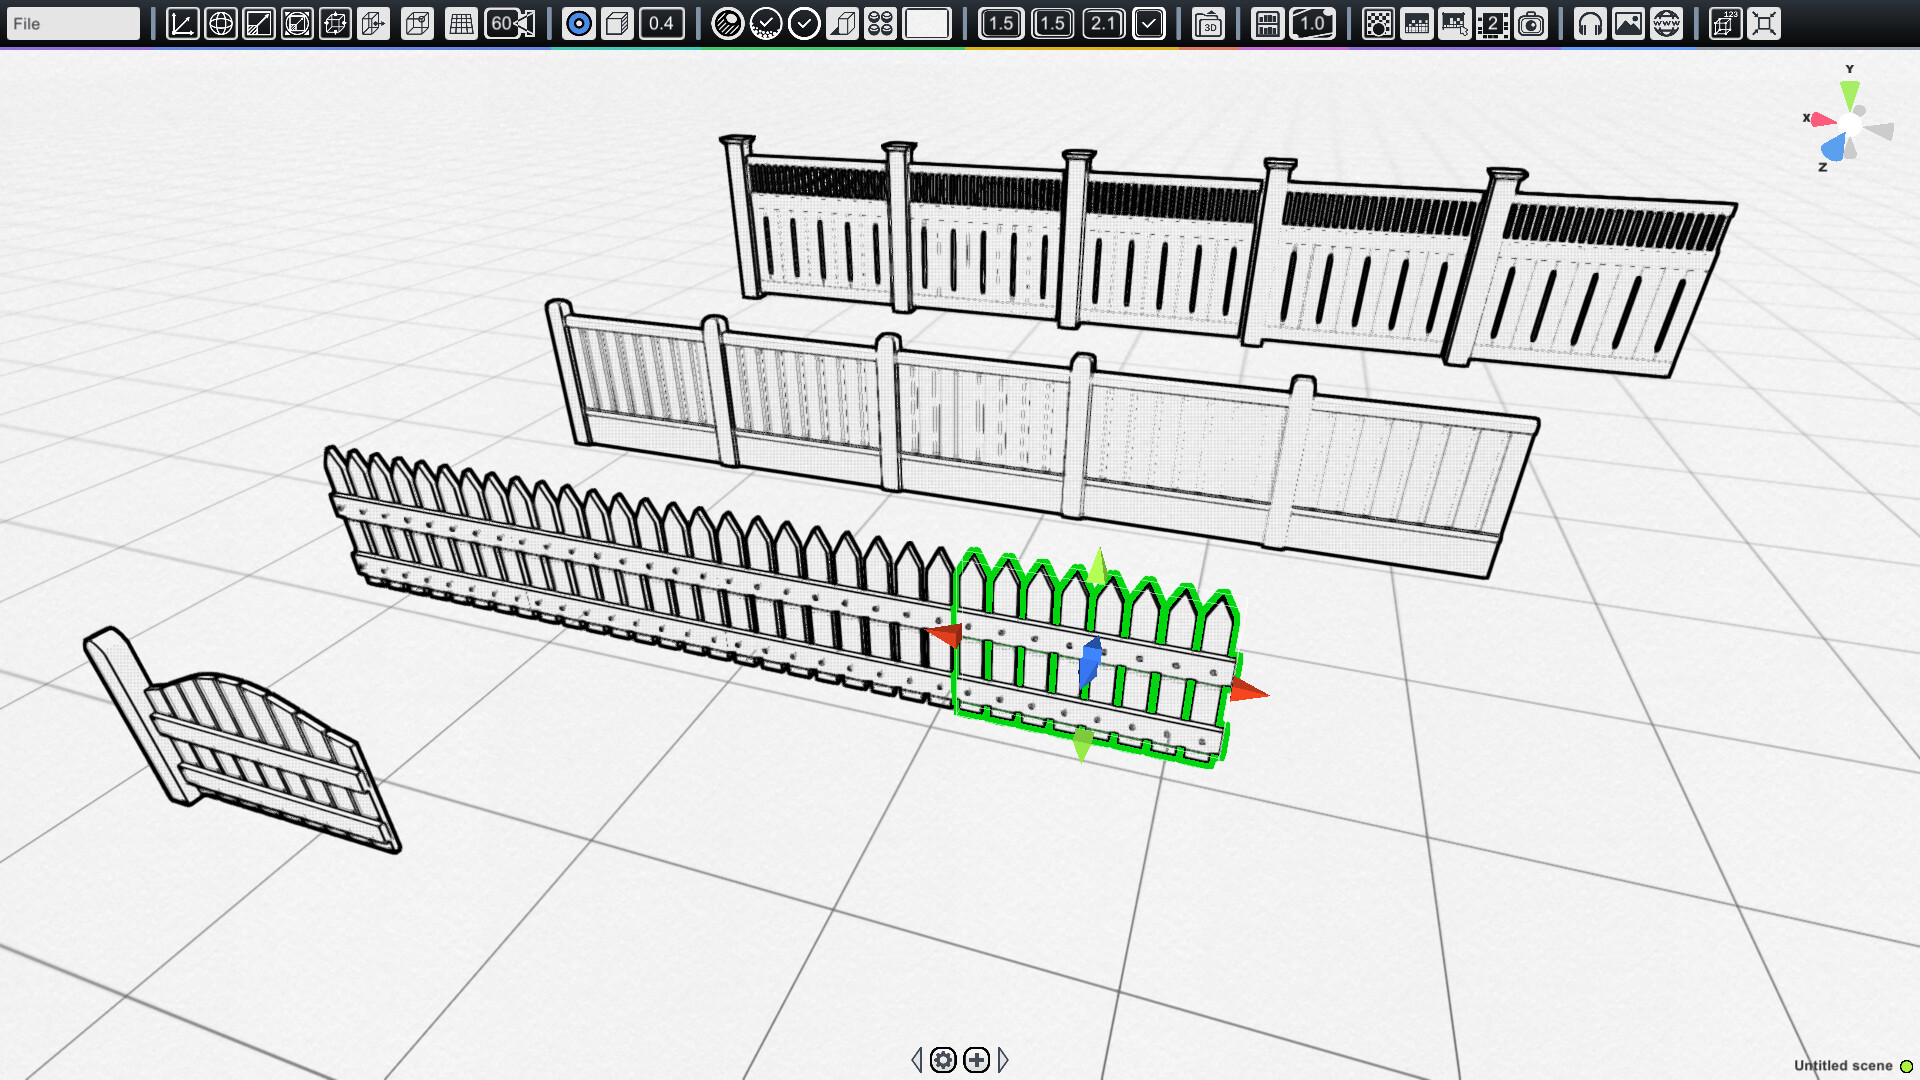The height and width of the screenshot is (1080, 1920).
Task: Select the axis grid display tool
Action: click(x=182, y=23)
